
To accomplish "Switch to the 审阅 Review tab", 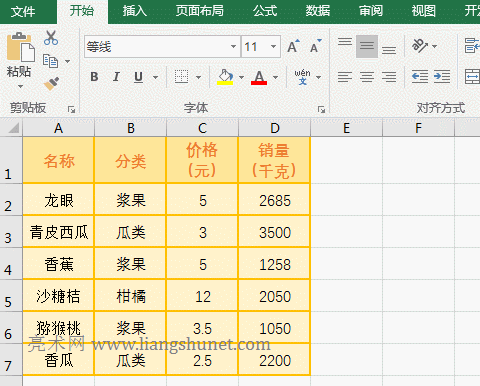I will (x=371, y=11).
